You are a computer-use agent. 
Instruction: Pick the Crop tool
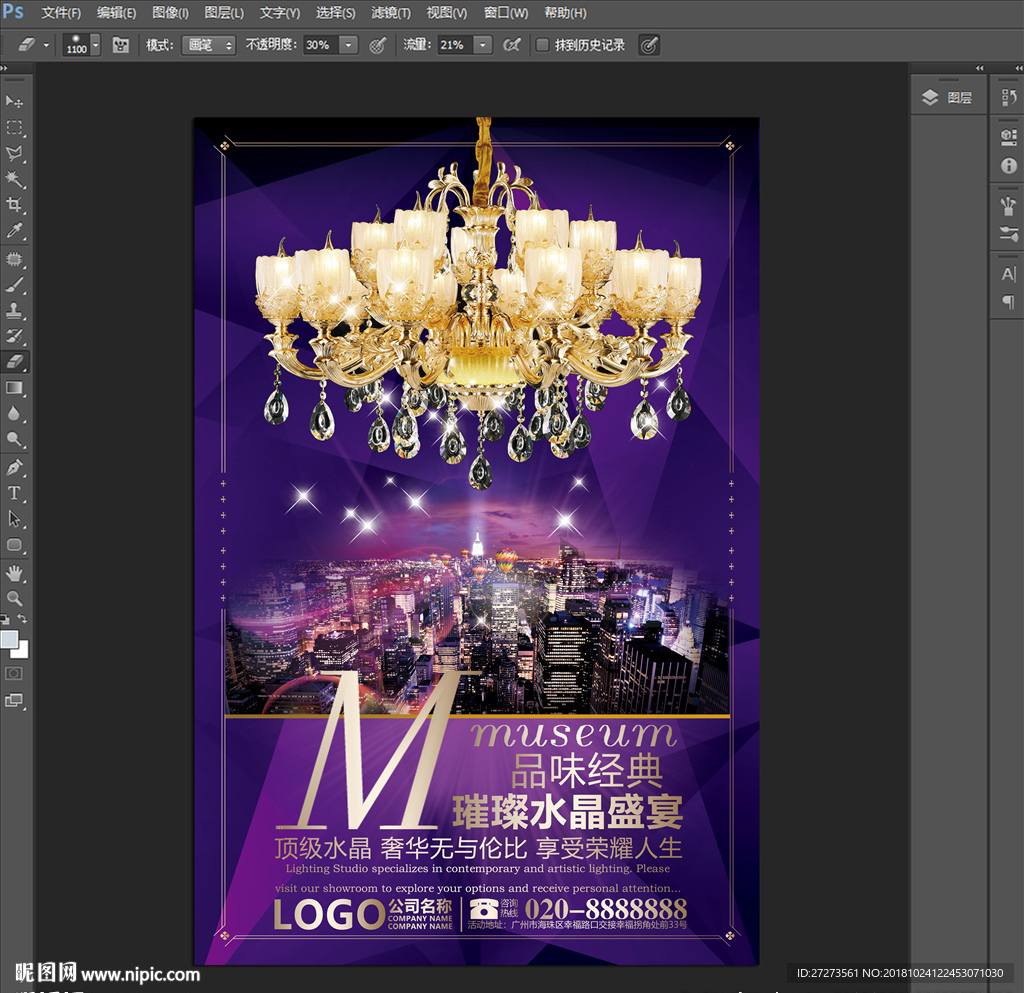click(x=15, y=206)
